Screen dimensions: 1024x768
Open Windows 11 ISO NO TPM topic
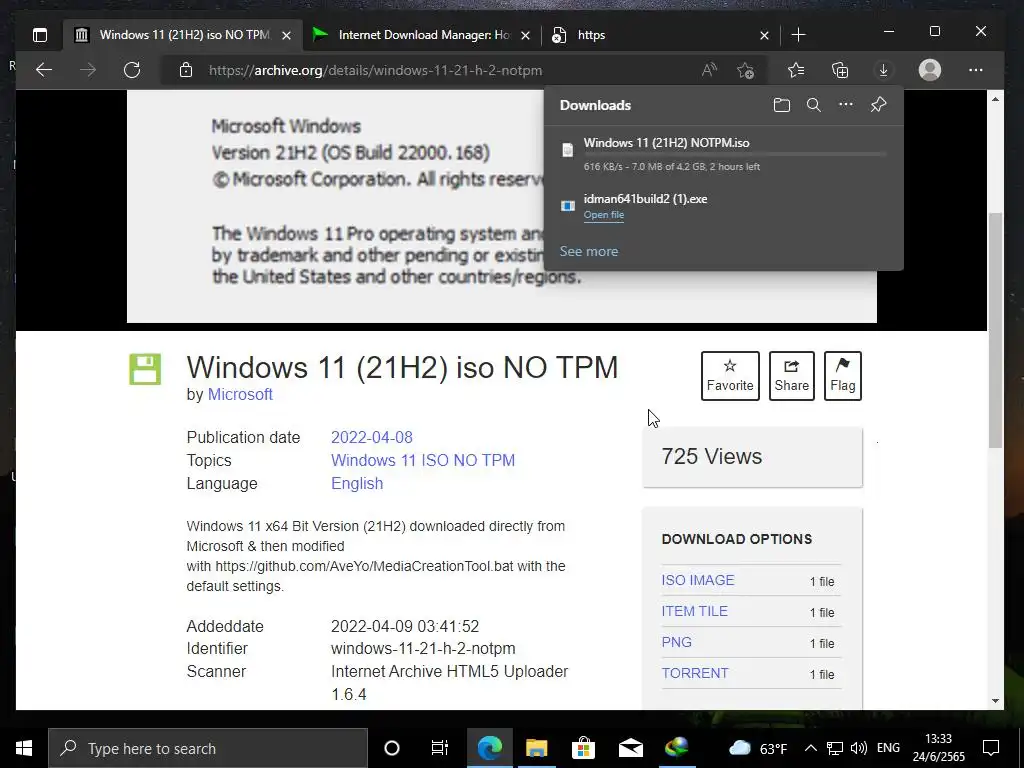coord(423,460)
